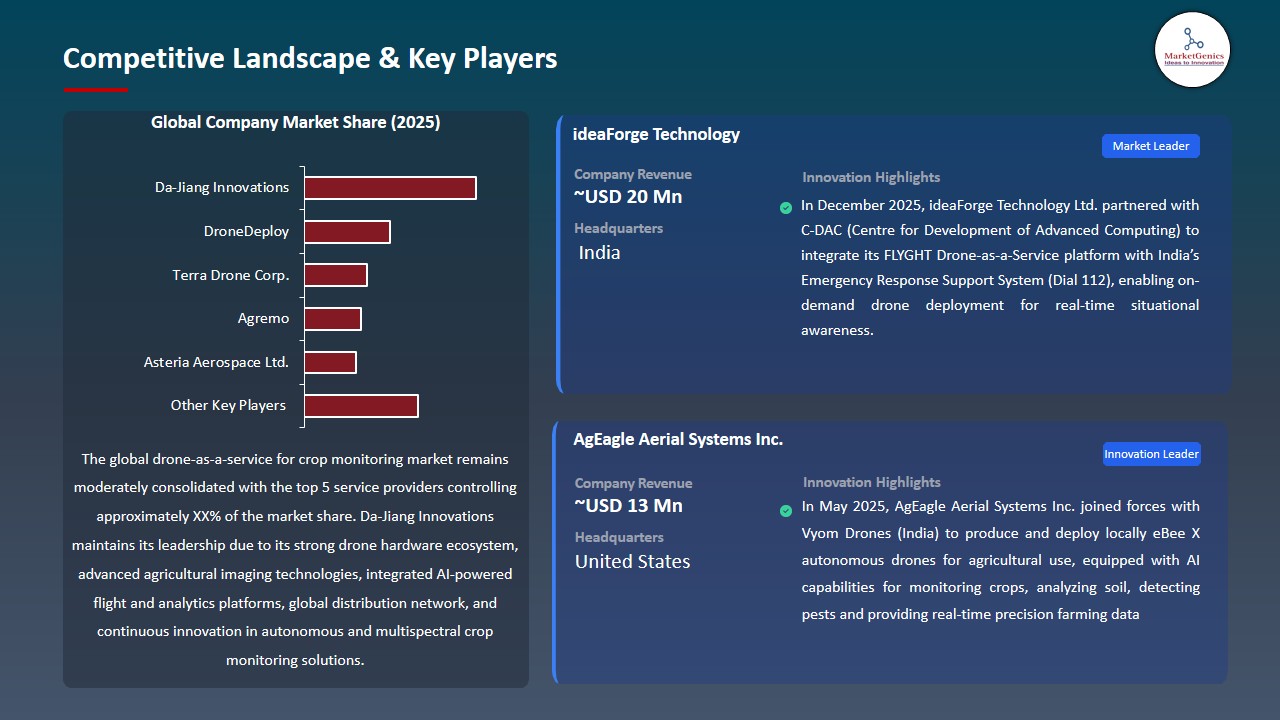Click the ideaForge C-DAC partnership paragraph

click(1000, 268)
